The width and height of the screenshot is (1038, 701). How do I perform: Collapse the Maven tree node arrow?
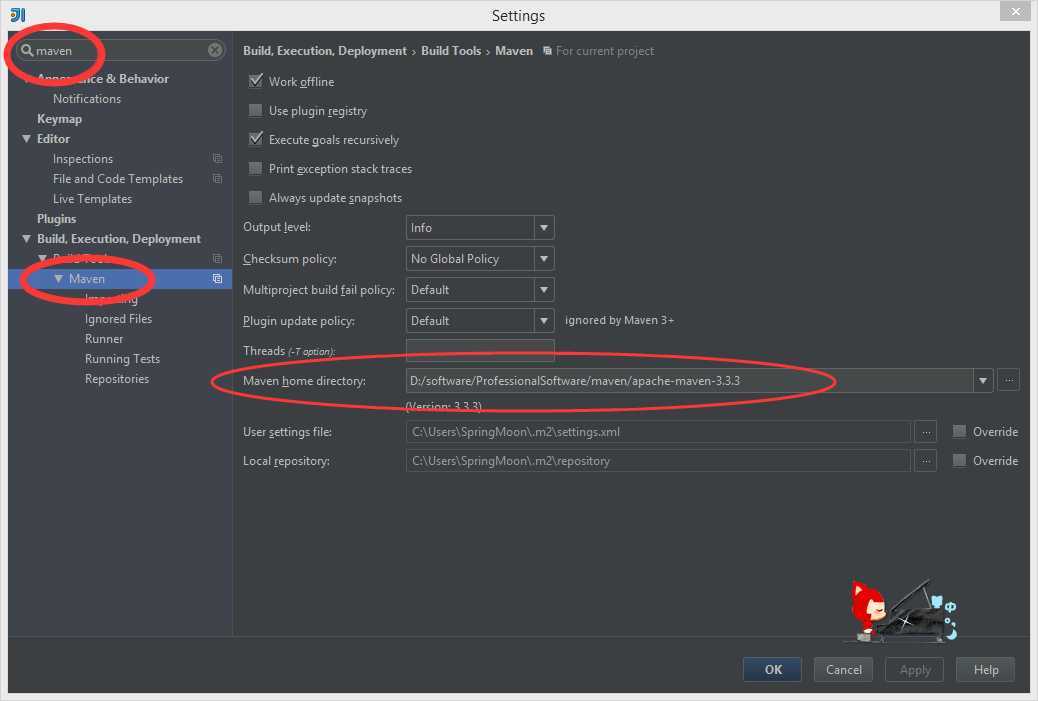(x=58, y=279)
